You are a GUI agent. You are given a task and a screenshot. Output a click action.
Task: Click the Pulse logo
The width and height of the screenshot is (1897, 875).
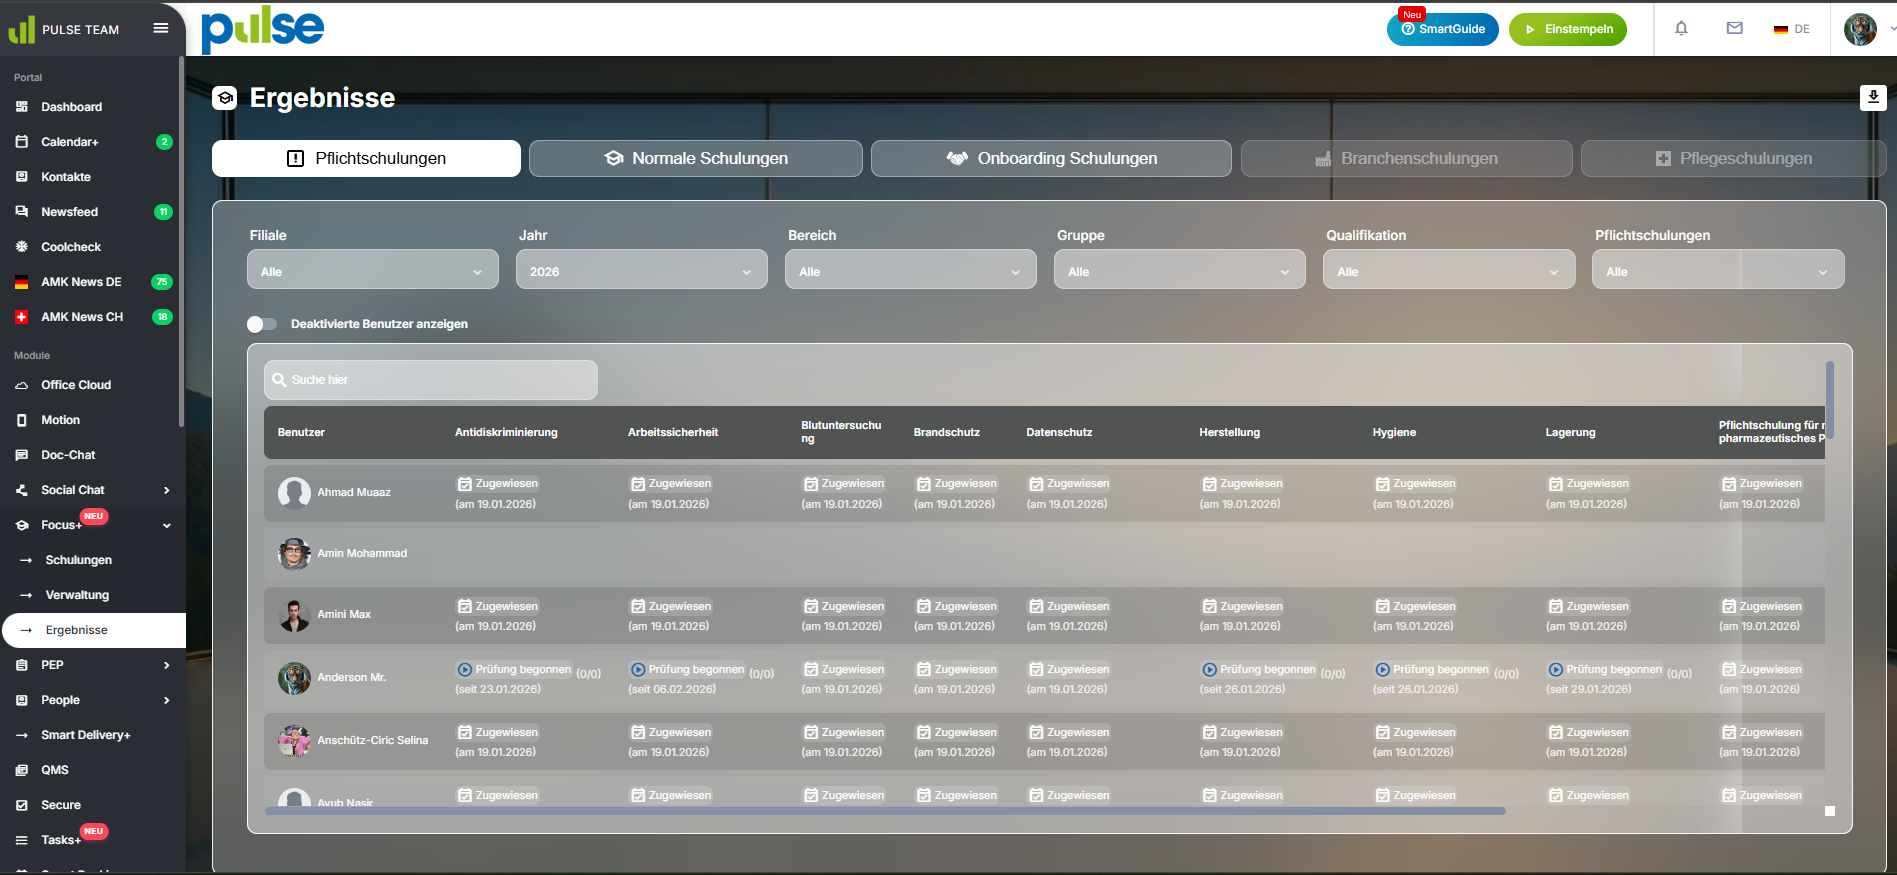[x=263, y=29]
